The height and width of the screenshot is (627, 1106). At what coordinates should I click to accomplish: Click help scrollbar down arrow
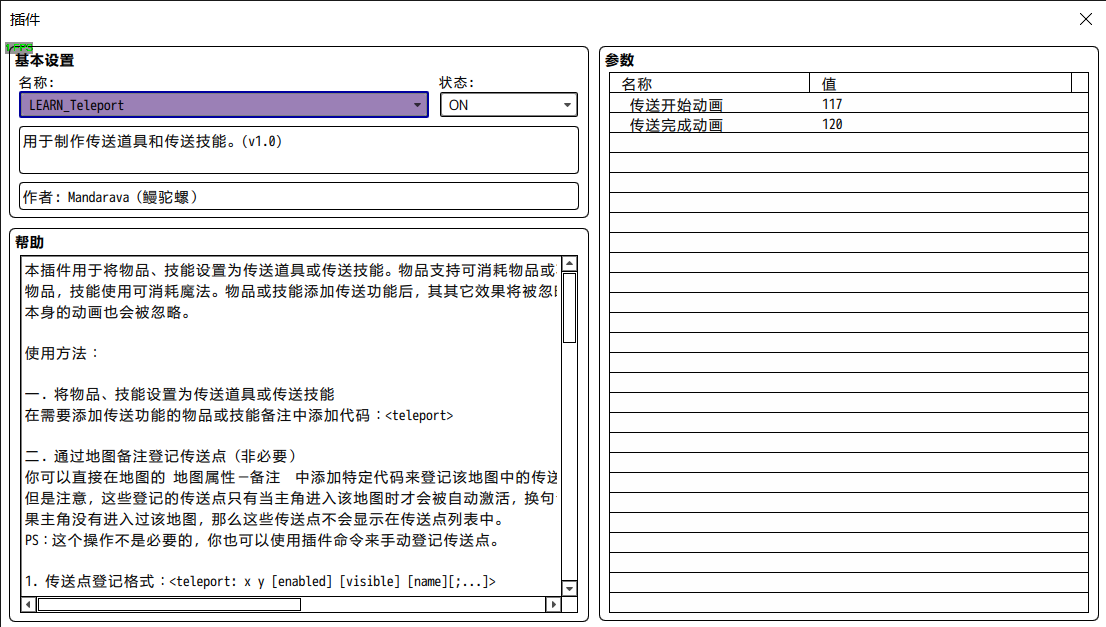[x=570, y=588]
